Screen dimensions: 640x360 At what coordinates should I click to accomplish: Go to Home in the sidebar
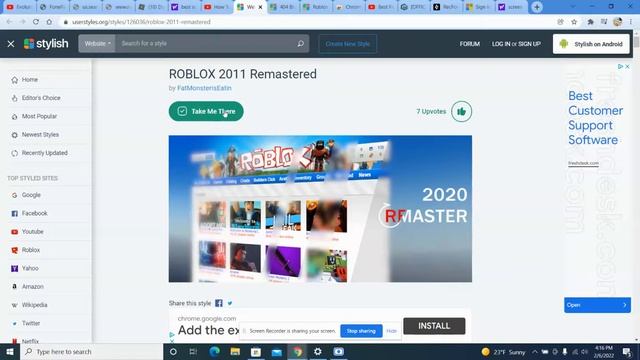(x=29, y=80)
